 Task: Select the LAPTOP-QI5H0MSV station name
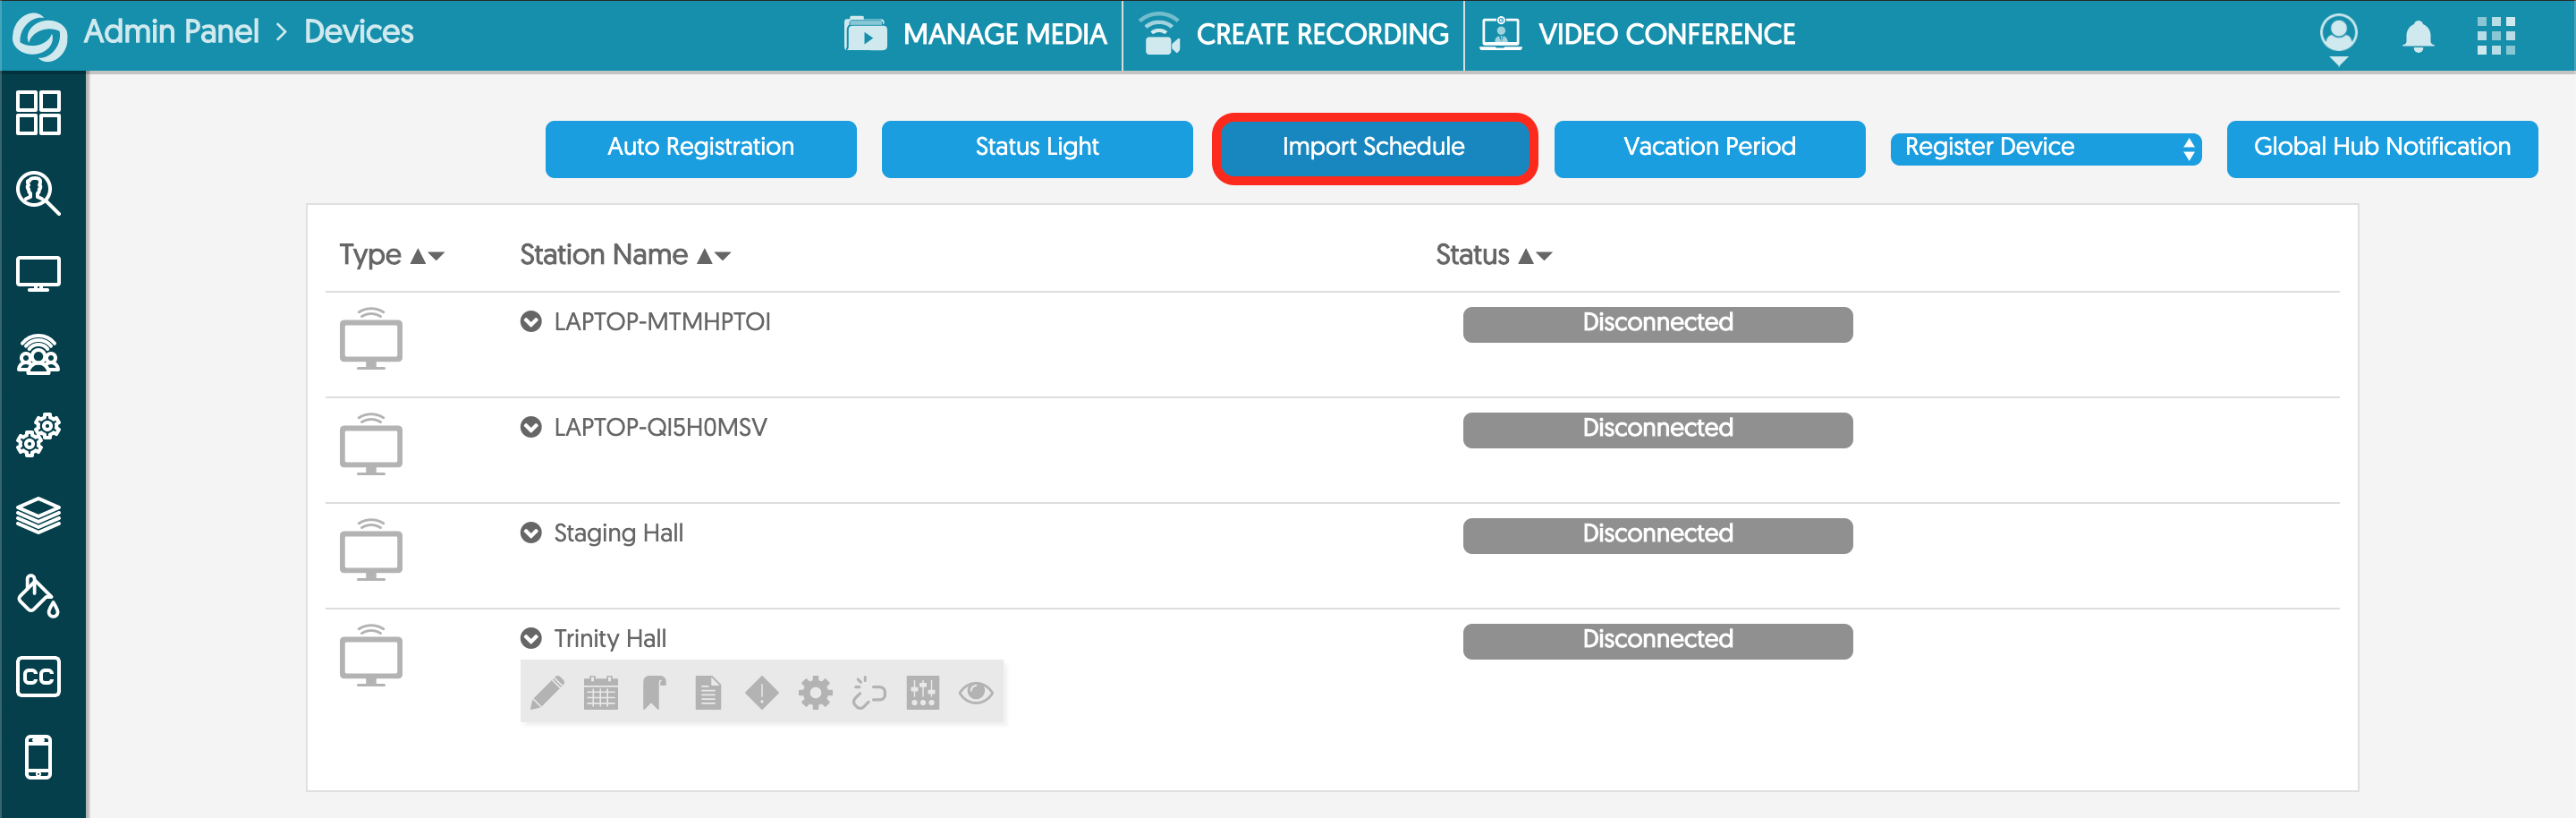pos(660,427)
